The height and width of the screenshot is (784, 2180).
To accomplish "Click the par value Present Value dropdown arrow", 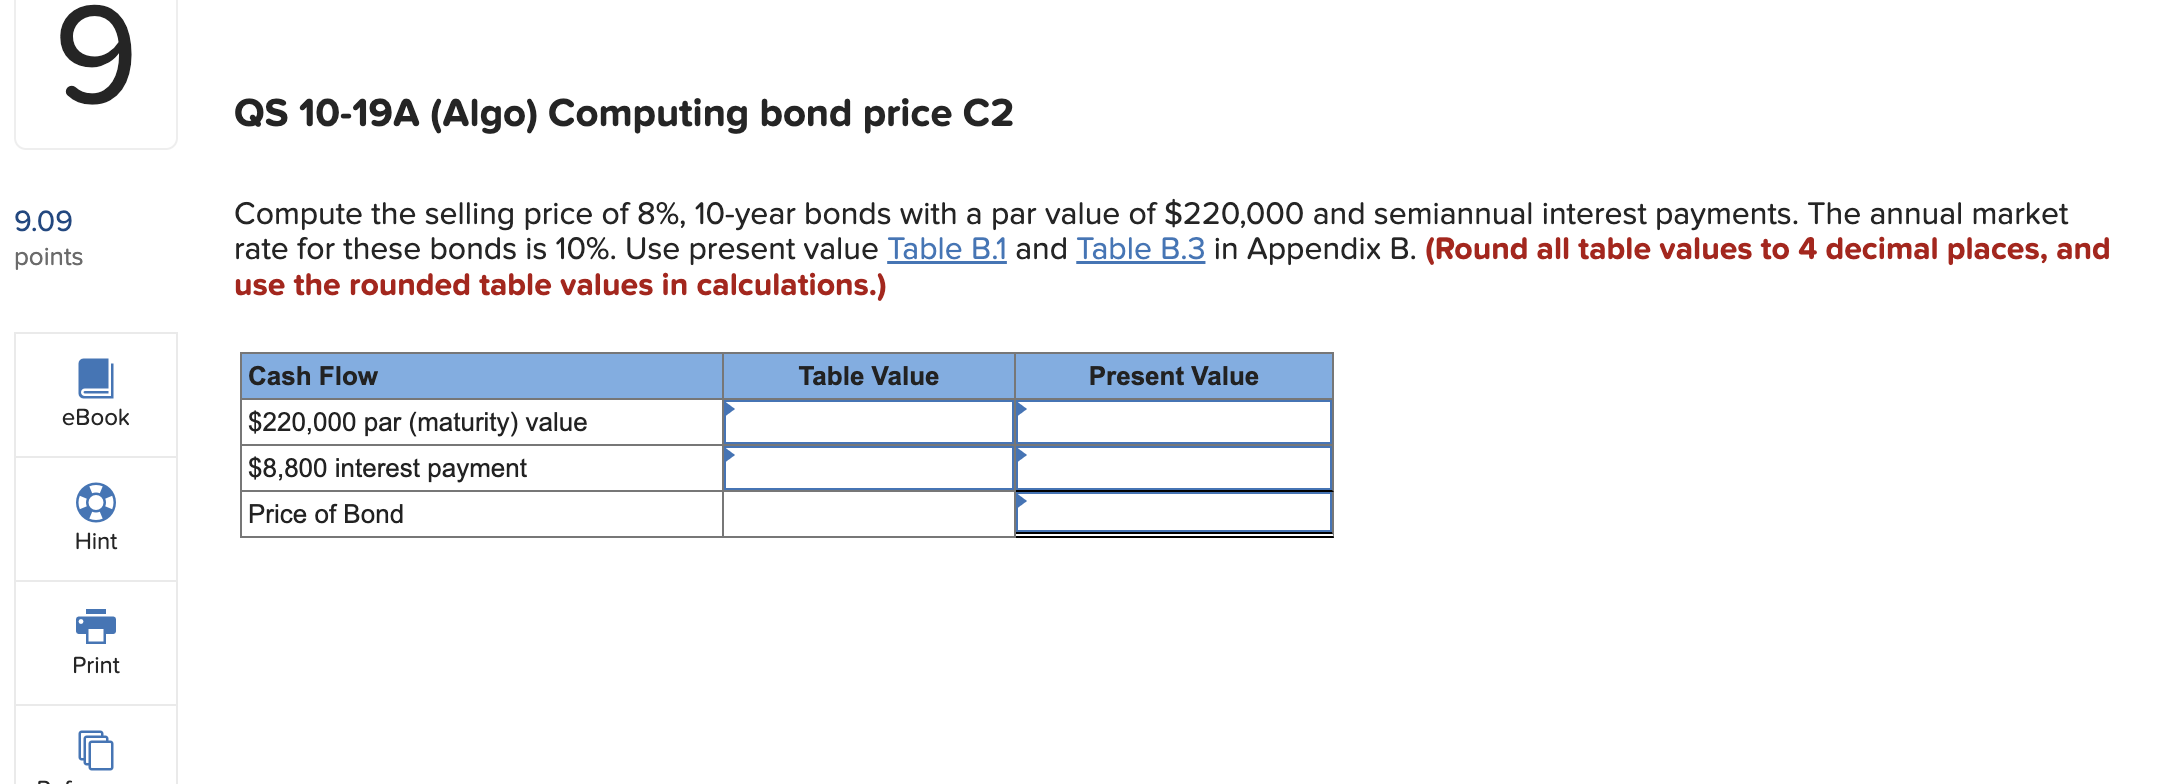I will click(x=1024, y=410).
